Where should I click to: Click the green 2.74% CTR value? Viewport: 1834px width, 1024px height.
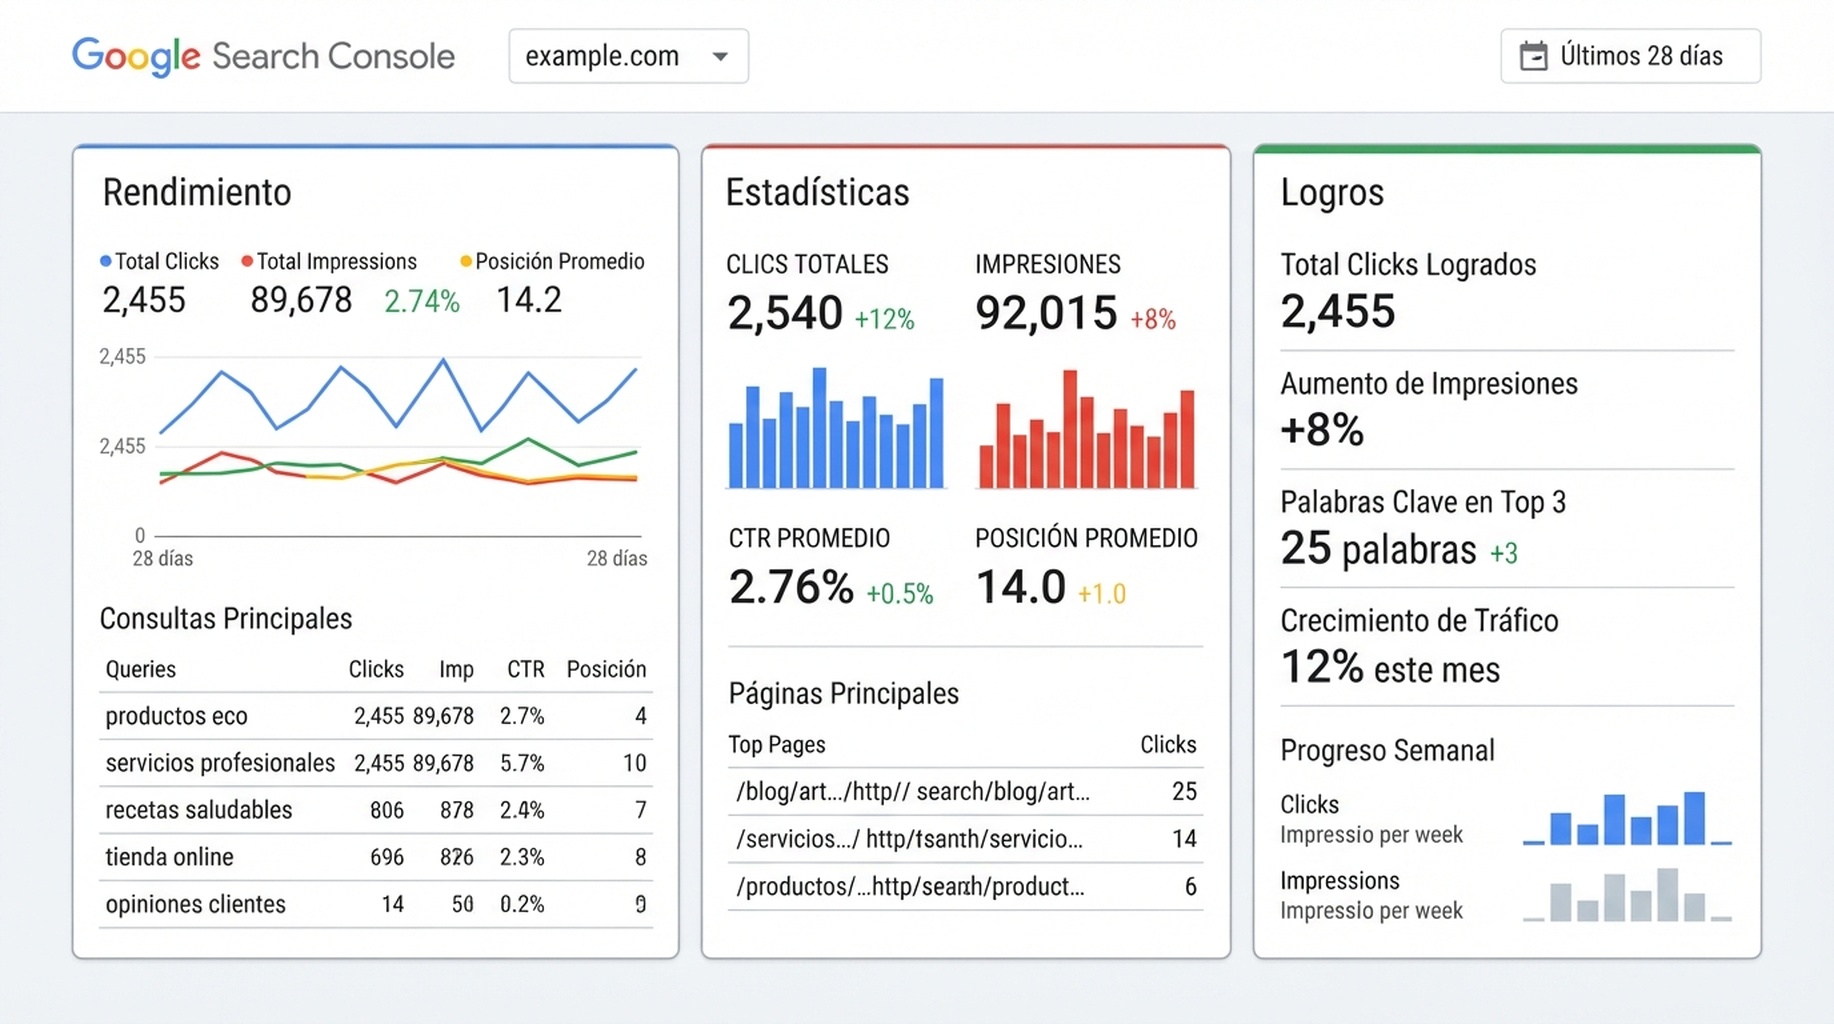(421, 301)
